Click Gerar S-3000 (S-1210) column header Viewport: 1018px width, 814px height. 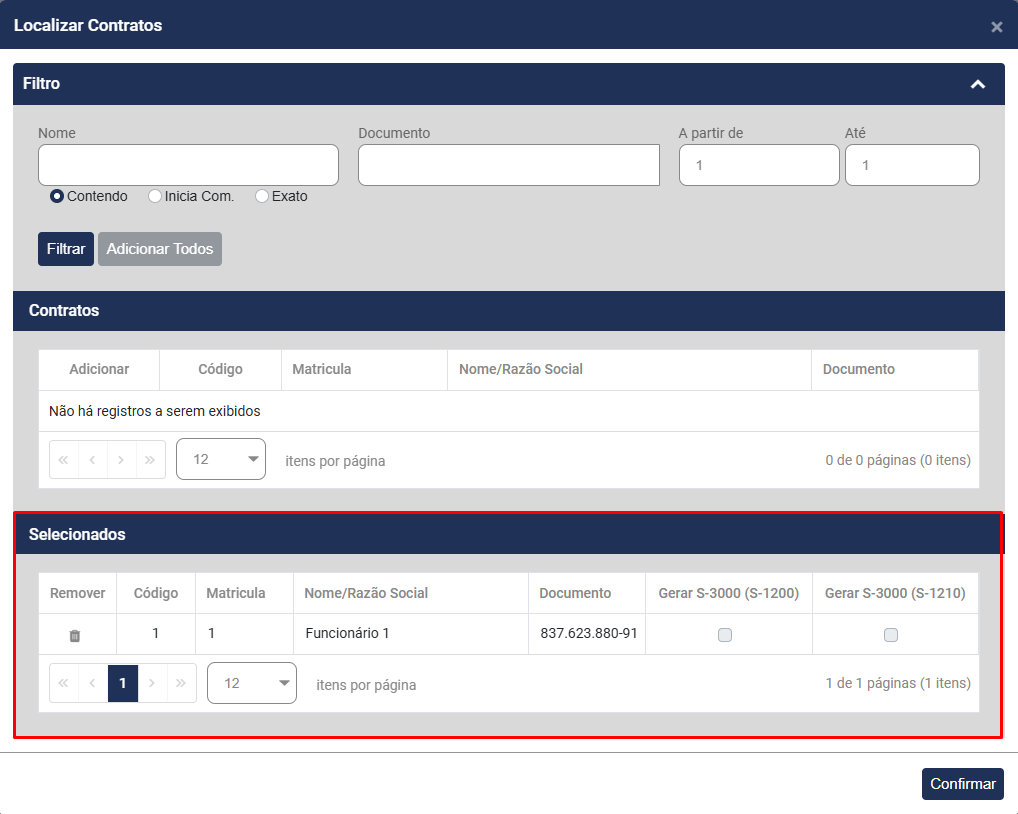895,593
